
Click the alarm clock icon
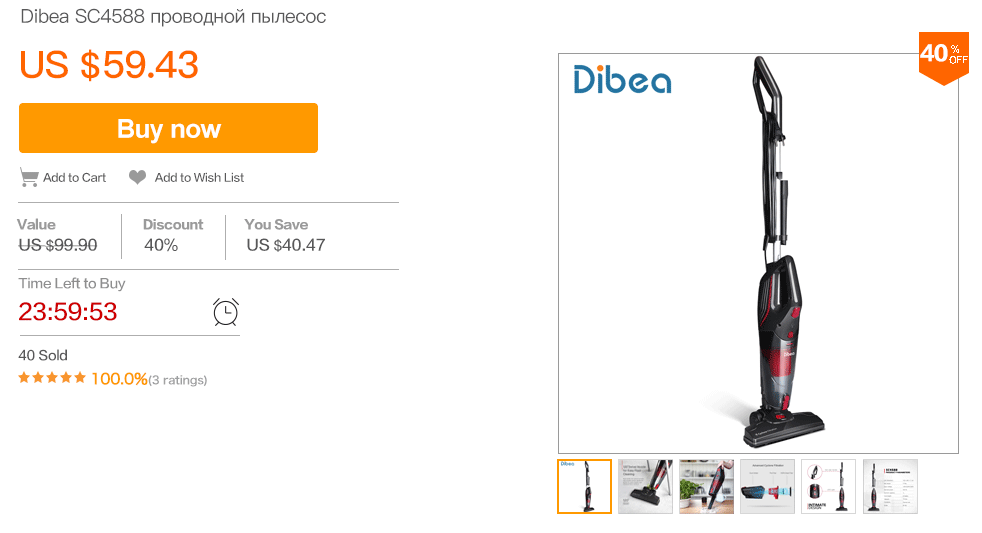(226, 312)
